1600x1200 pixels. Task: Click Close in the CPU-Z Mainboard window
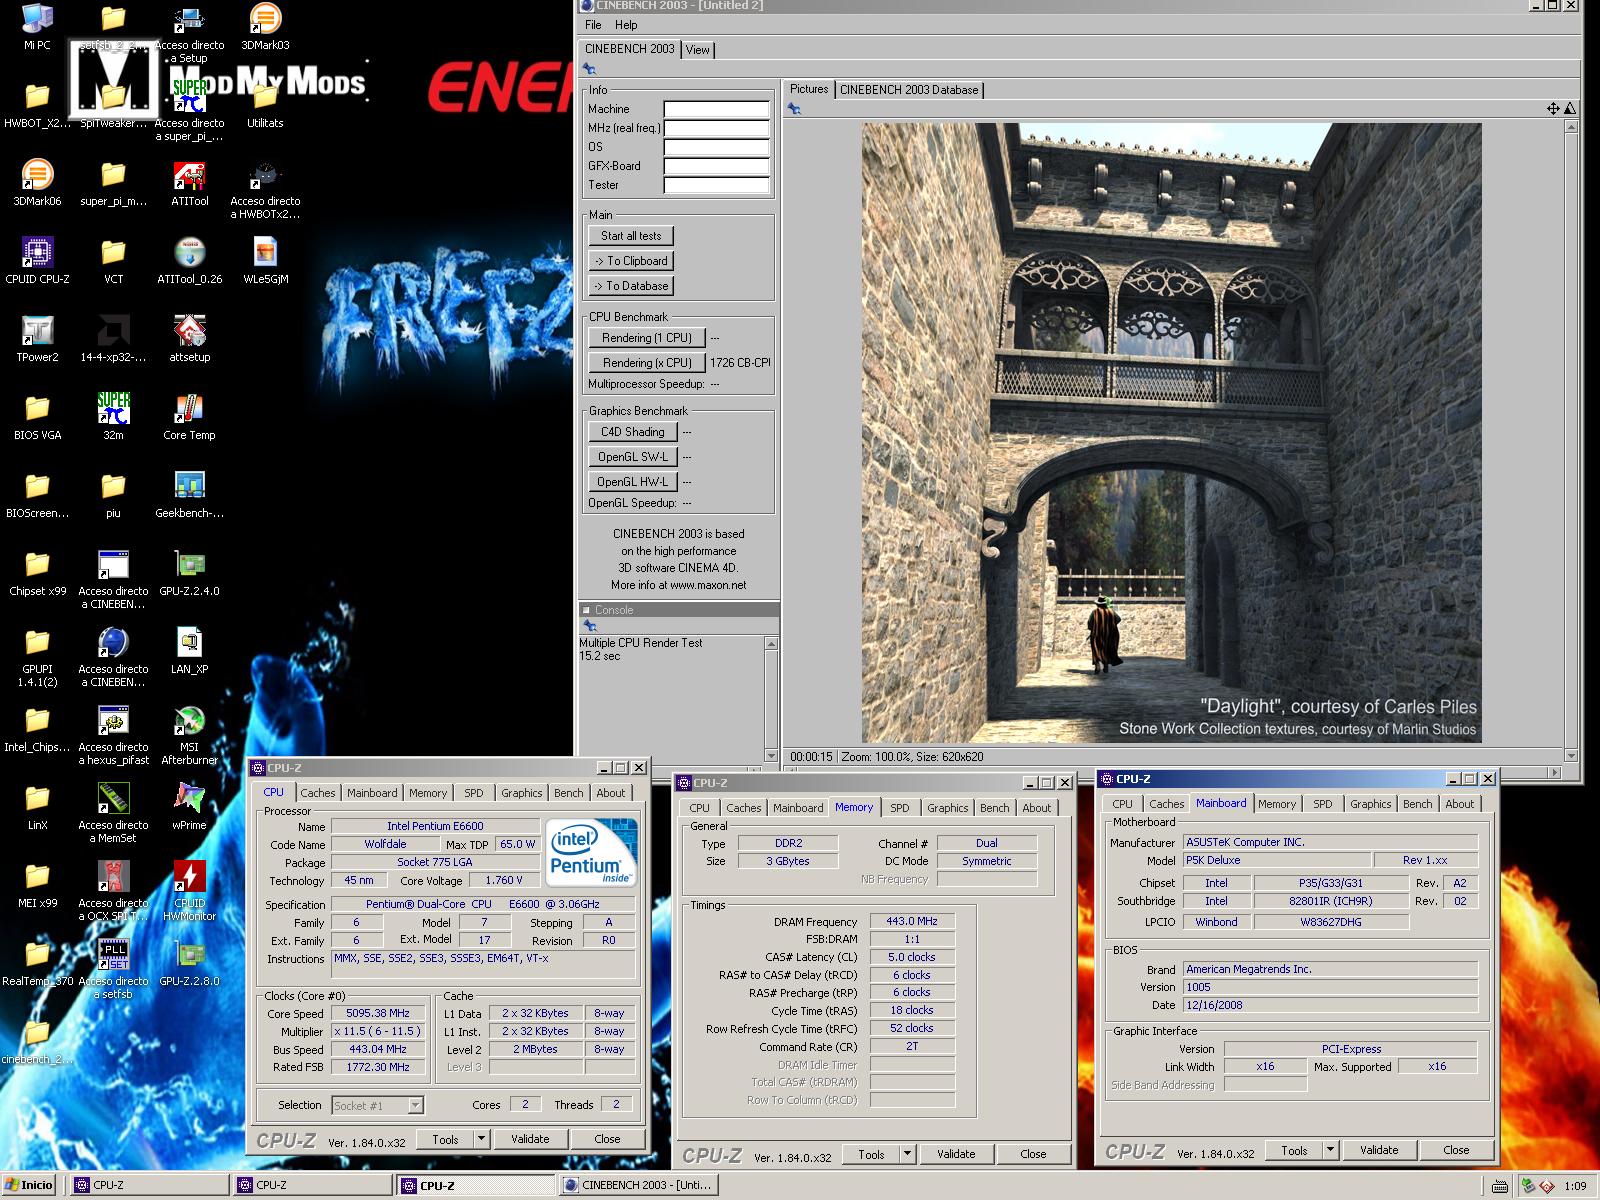1456,1150
